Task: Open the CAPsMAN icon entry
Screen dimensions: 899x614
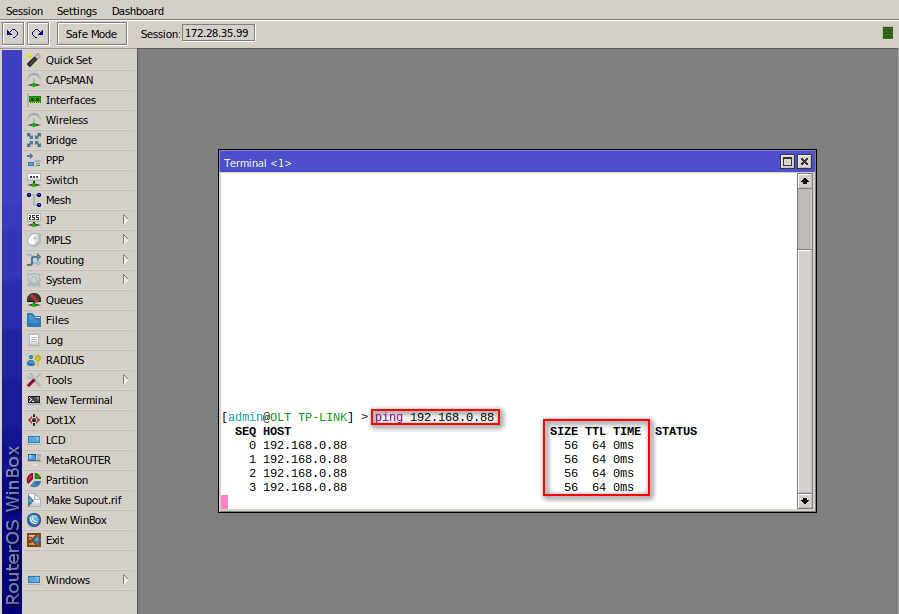Action: [34, 80]
